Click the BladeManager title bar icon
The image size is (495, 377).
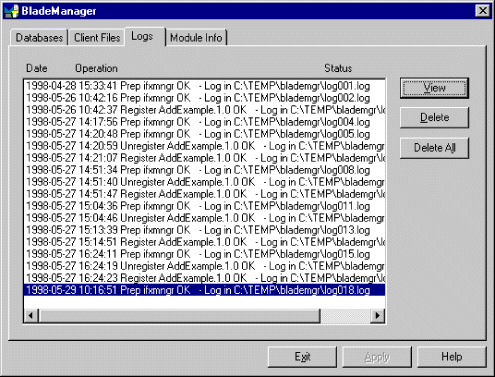tap(12, 11)
